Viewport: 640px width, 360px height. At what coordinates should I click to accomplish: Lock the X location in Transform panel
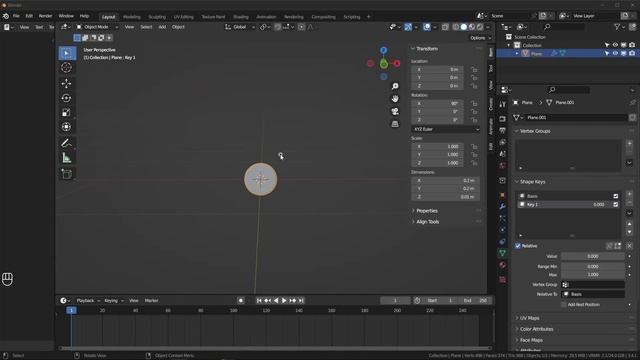click(x=474, y=69)
